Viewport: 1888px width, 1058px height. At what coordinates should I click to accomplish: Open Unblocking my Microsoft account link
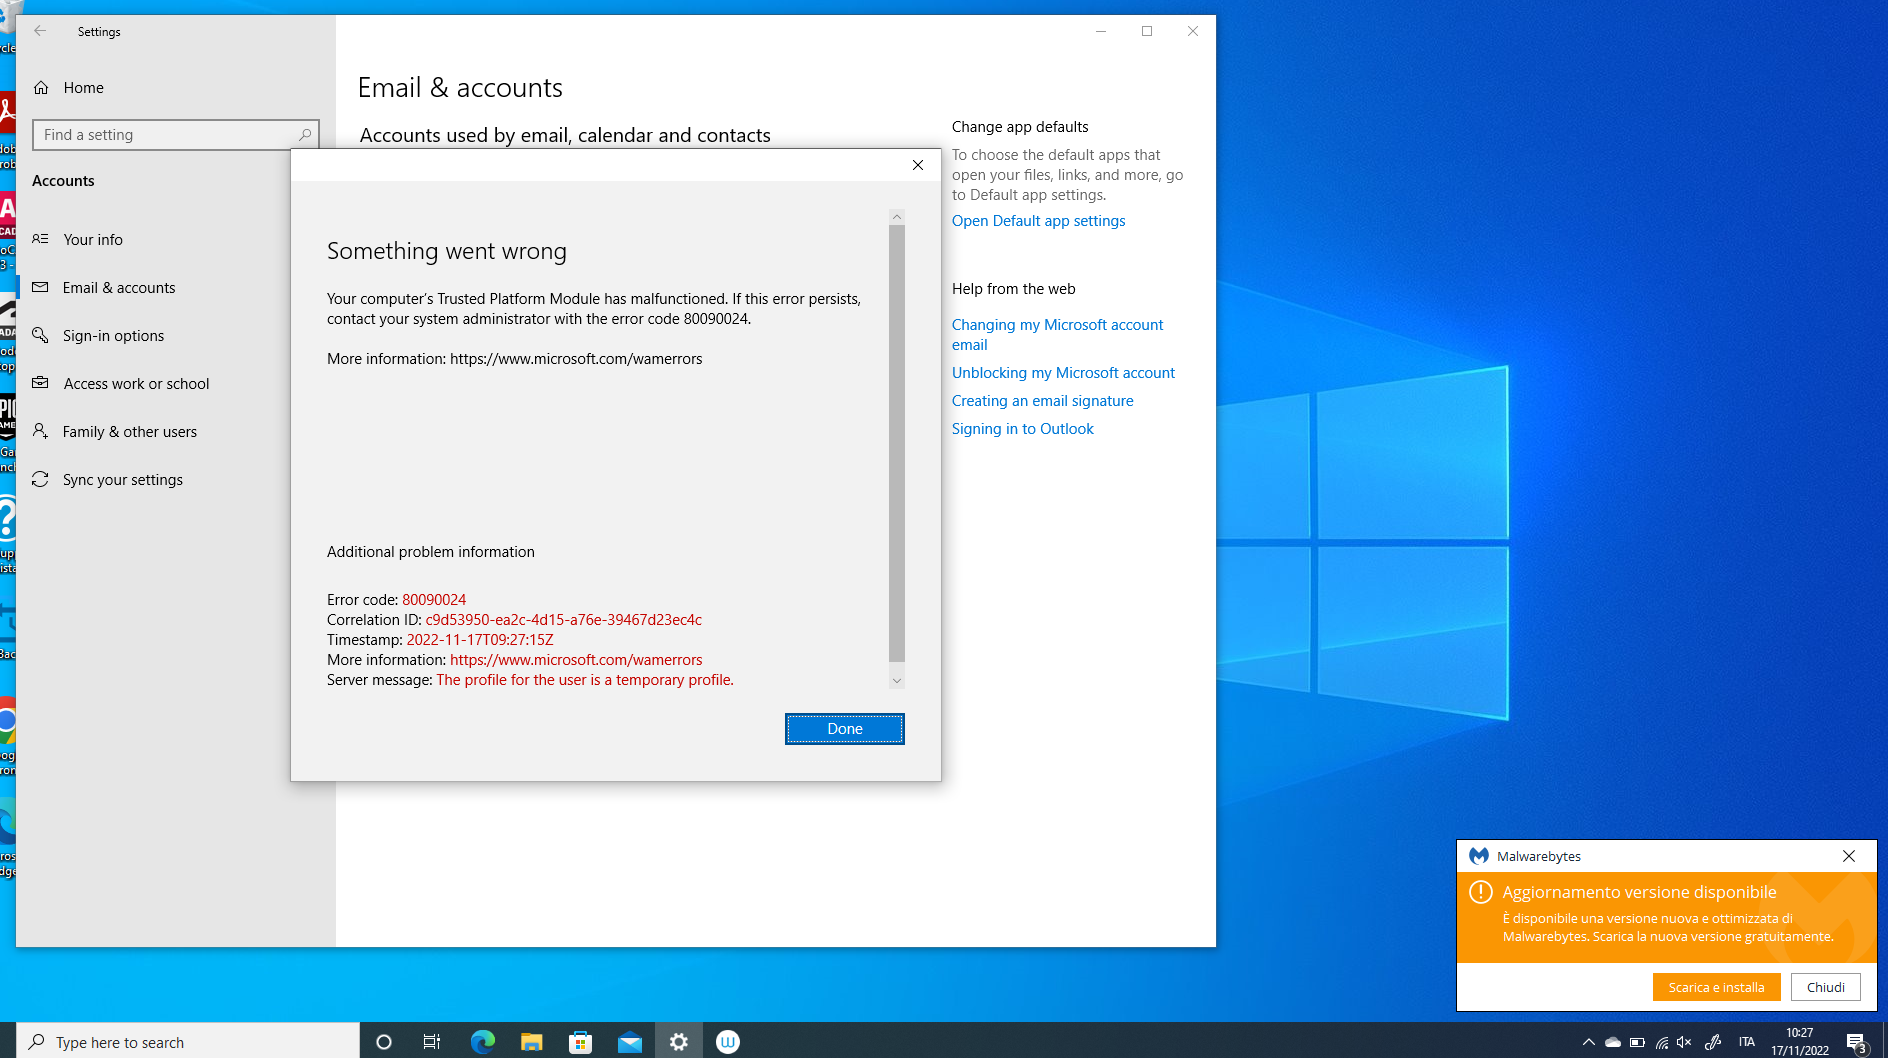click(1063, 373)
